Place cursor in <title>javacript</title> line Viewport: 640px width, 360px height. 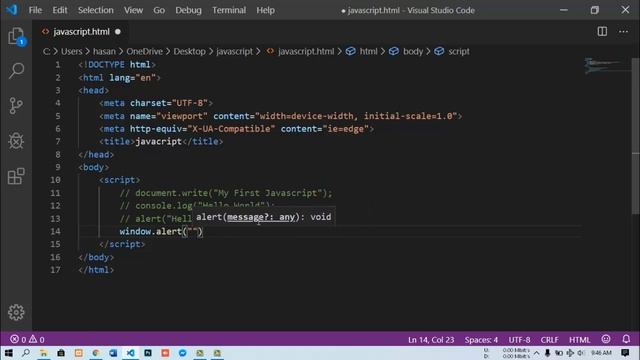click(x=161, y=142)
